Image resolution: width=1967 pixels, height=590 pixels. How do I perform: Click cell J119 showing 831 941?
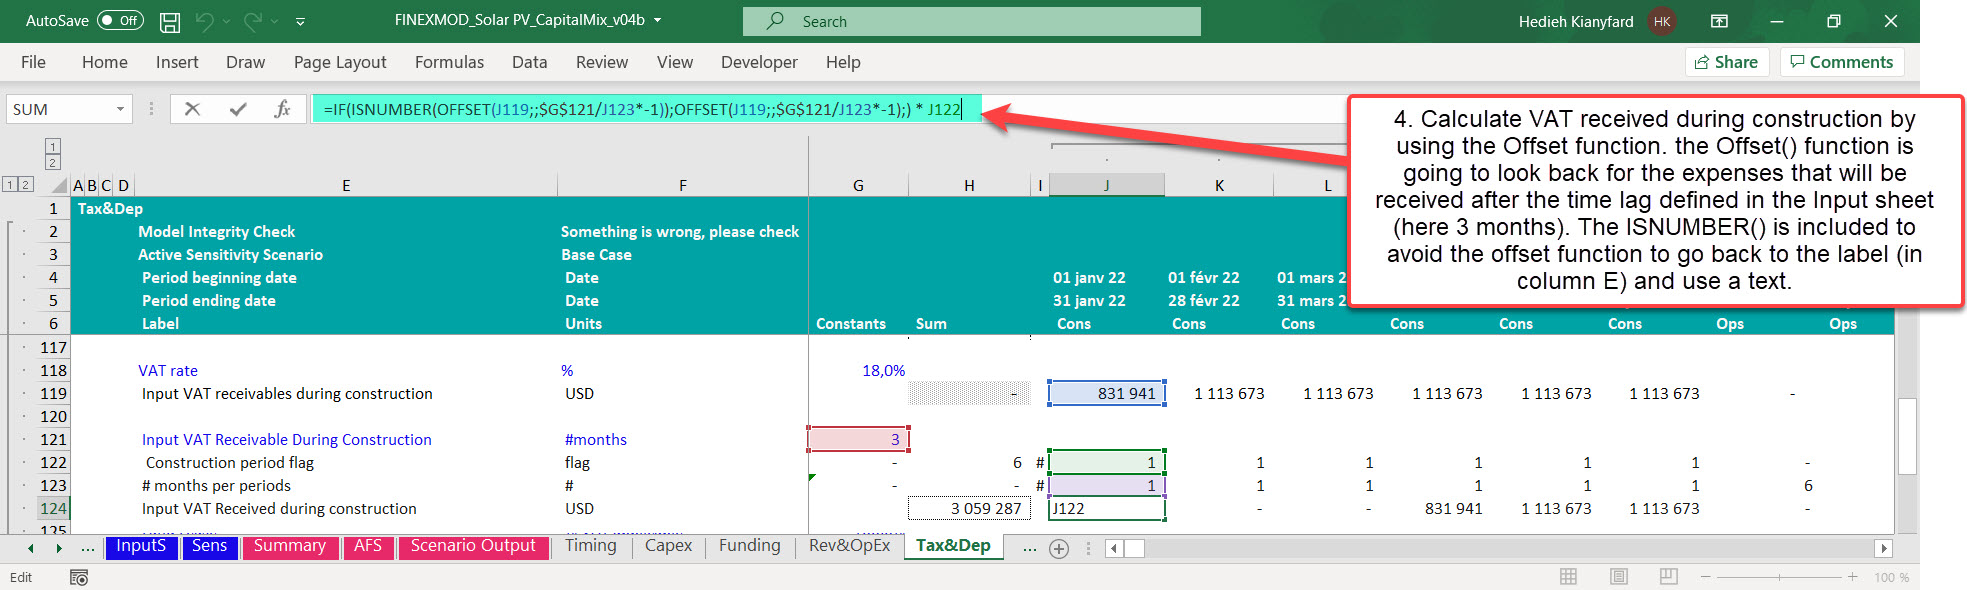1107,393
